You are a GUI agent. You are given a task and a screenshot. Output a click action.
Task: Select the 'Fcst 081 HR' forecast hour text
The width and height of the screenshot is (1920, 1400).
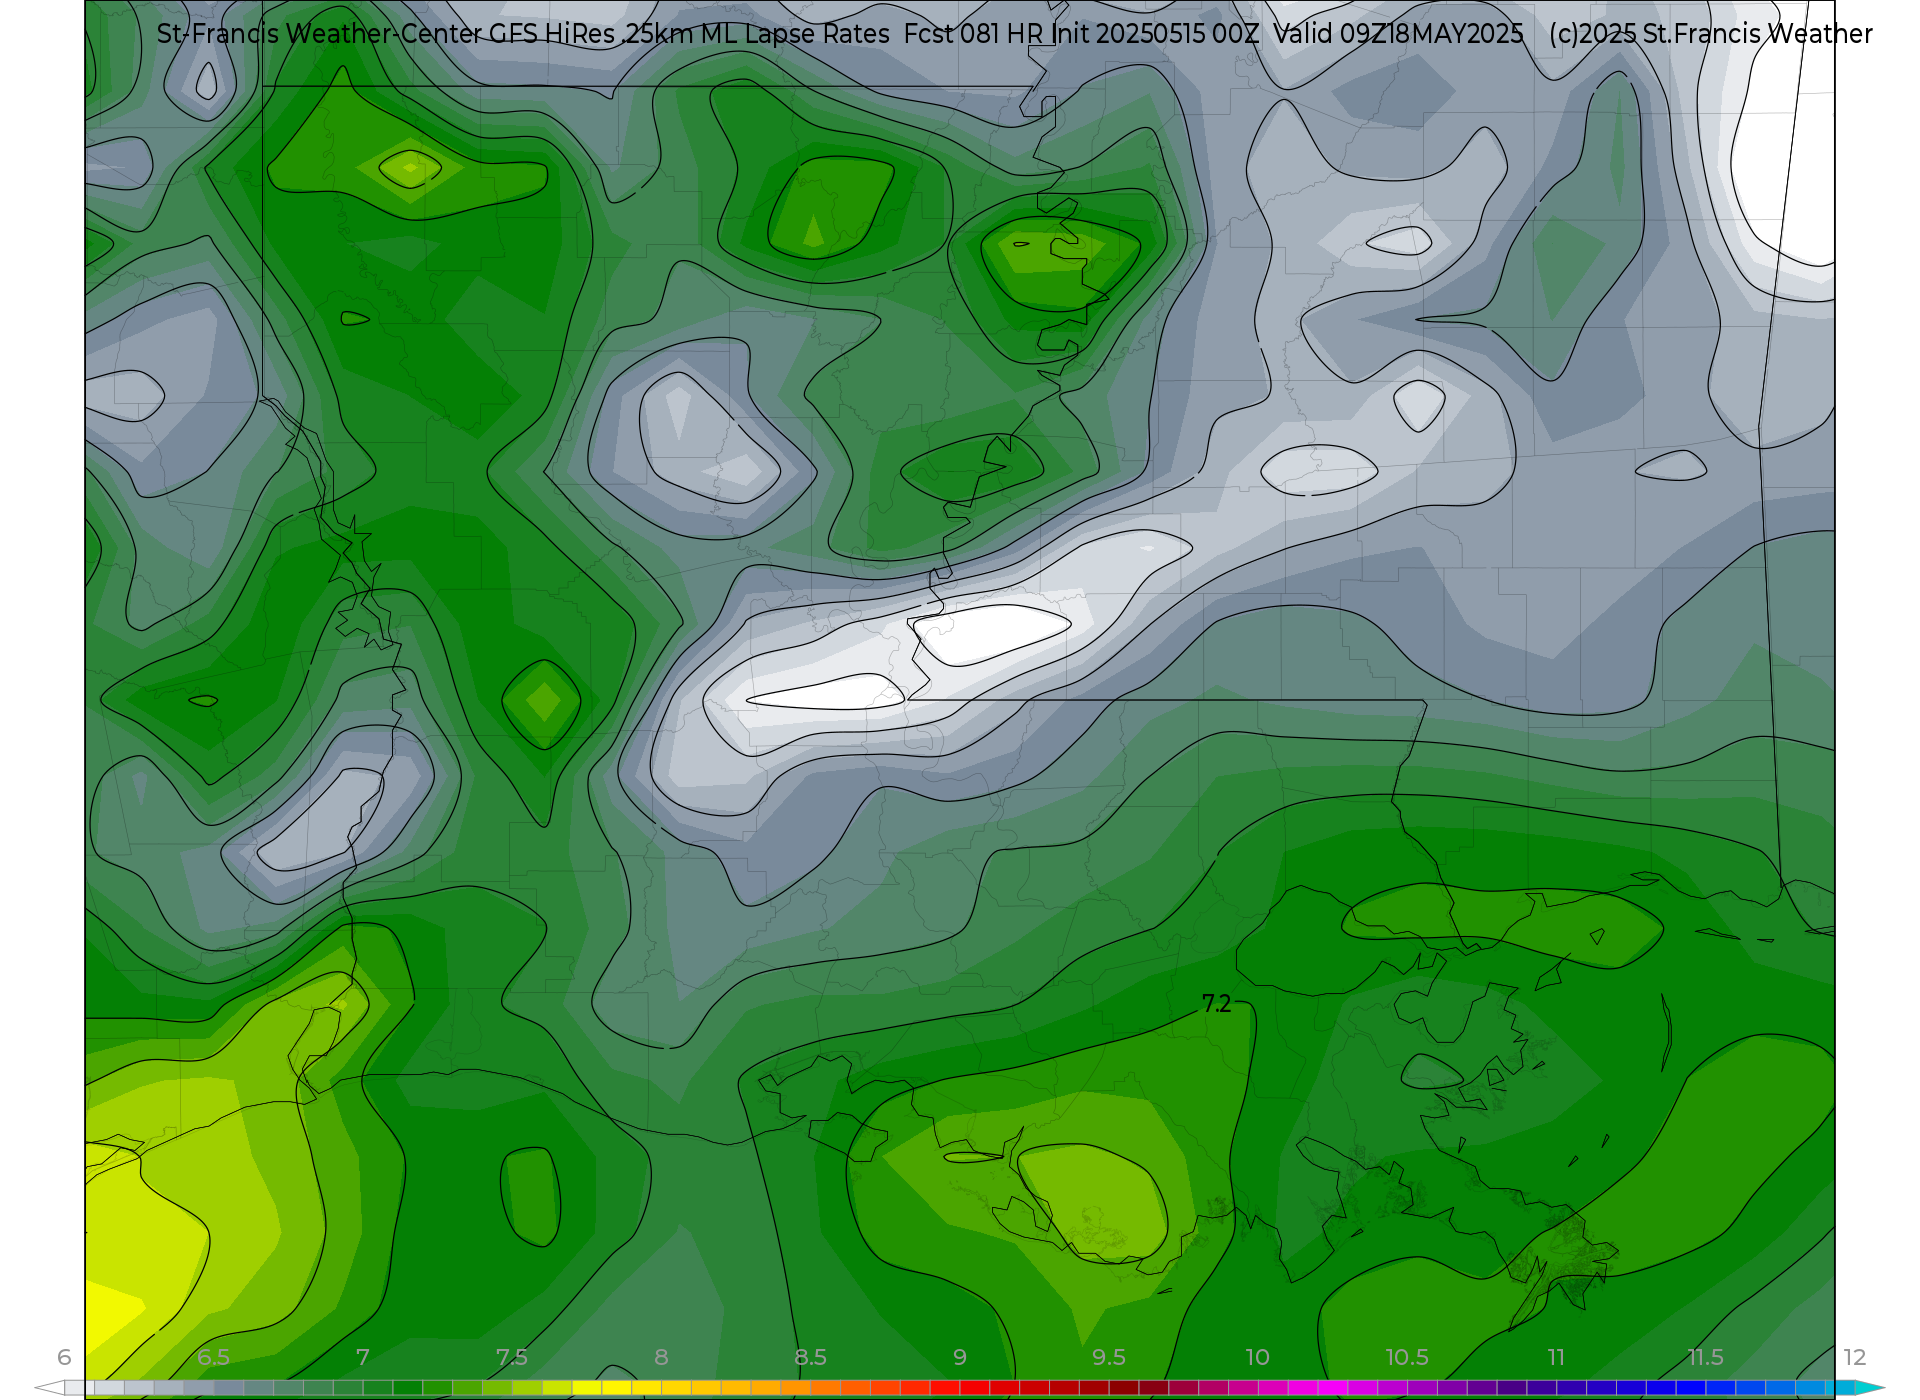[x=974, y=34]
